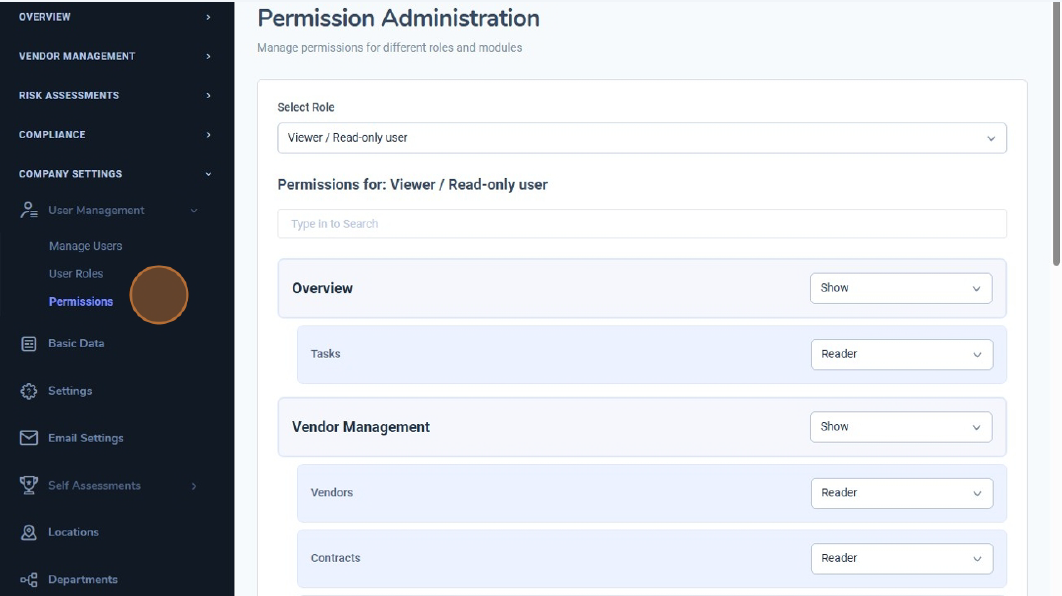Click the Locations pin icon

click(x=29, y=532)
